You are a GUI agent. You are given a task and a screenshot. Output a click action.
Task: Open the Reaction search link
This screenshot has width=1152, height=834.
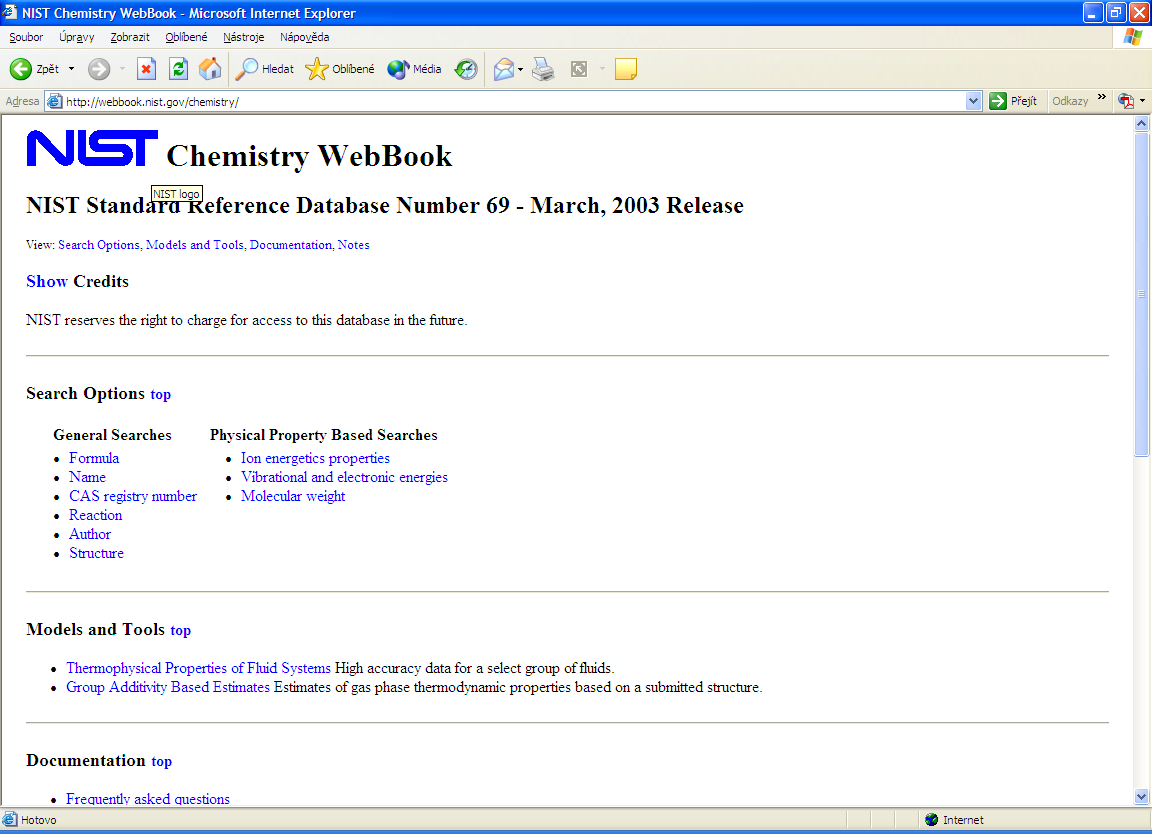96,515
